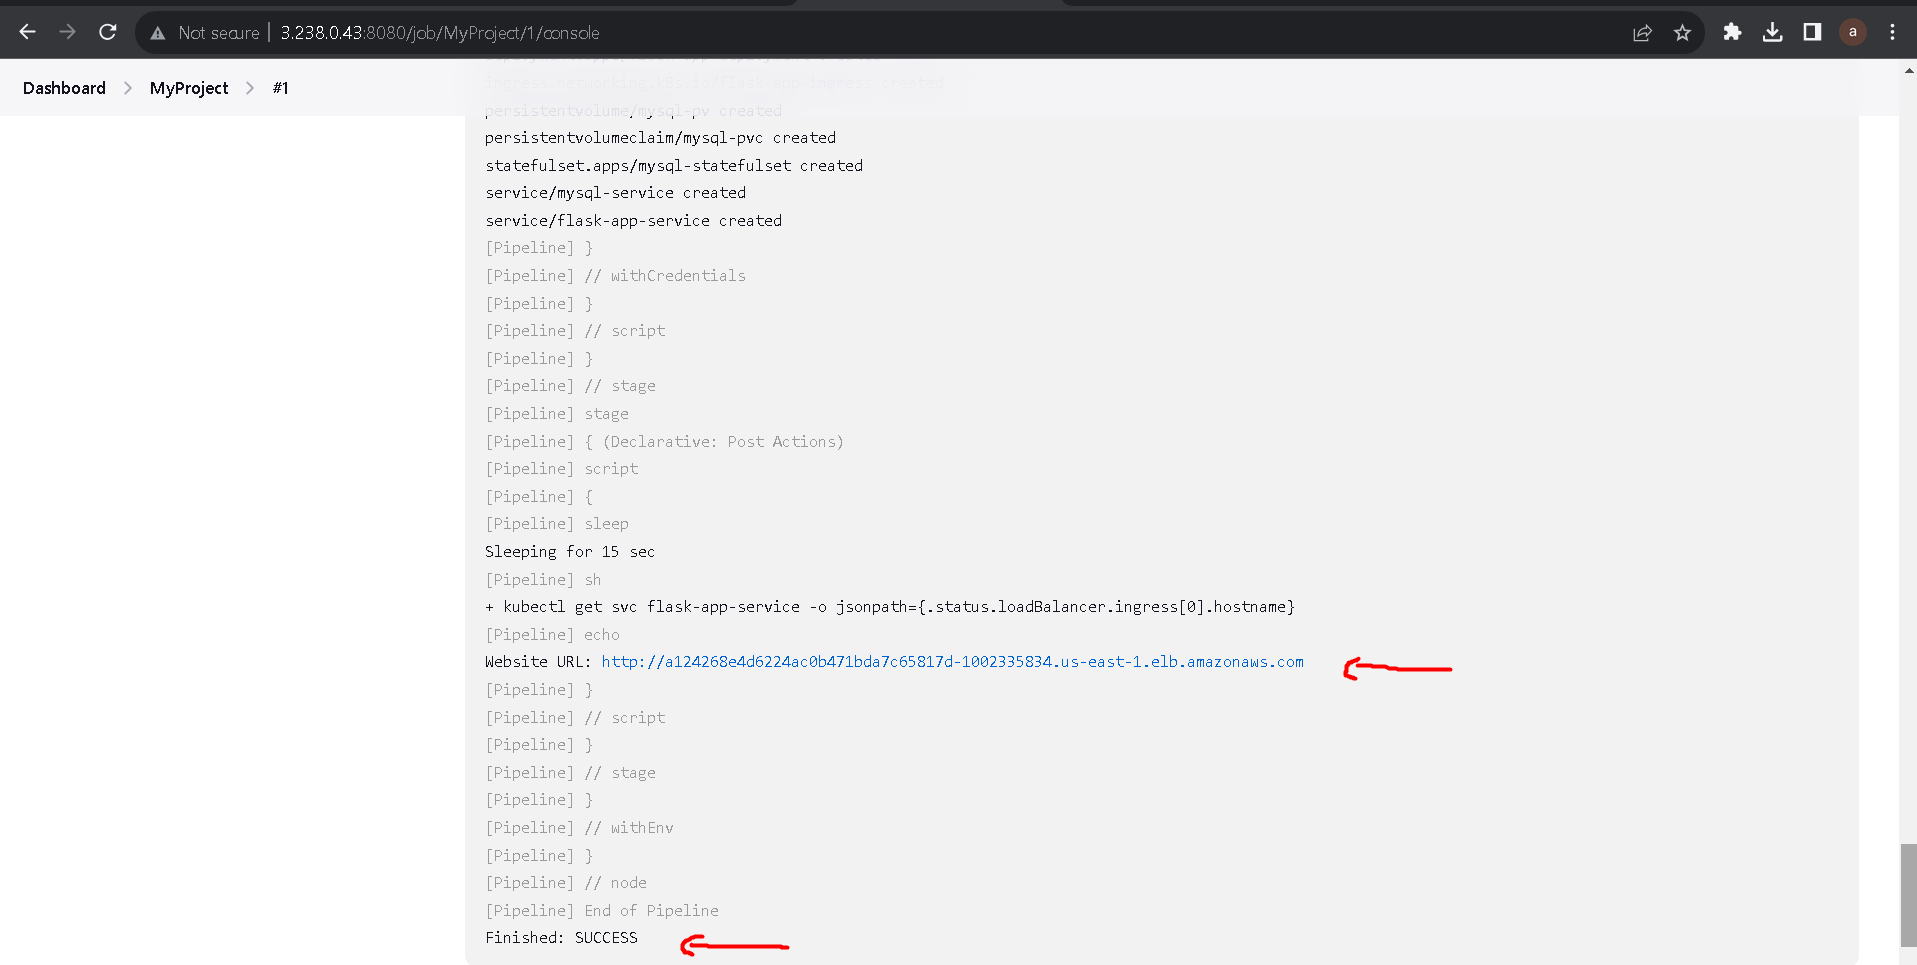Share the current page
The width and height of the screenshot is (1917, 965).
[1642, 32]
